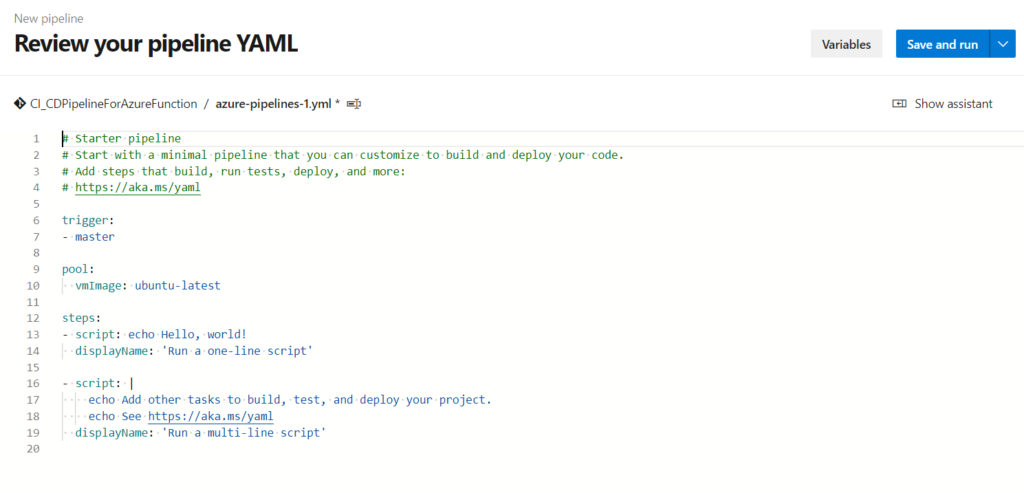This screenshot has height=493, width=1024.
Task: Click the azure-pipelines-1.yml file name
Action: tap(274, 104)
